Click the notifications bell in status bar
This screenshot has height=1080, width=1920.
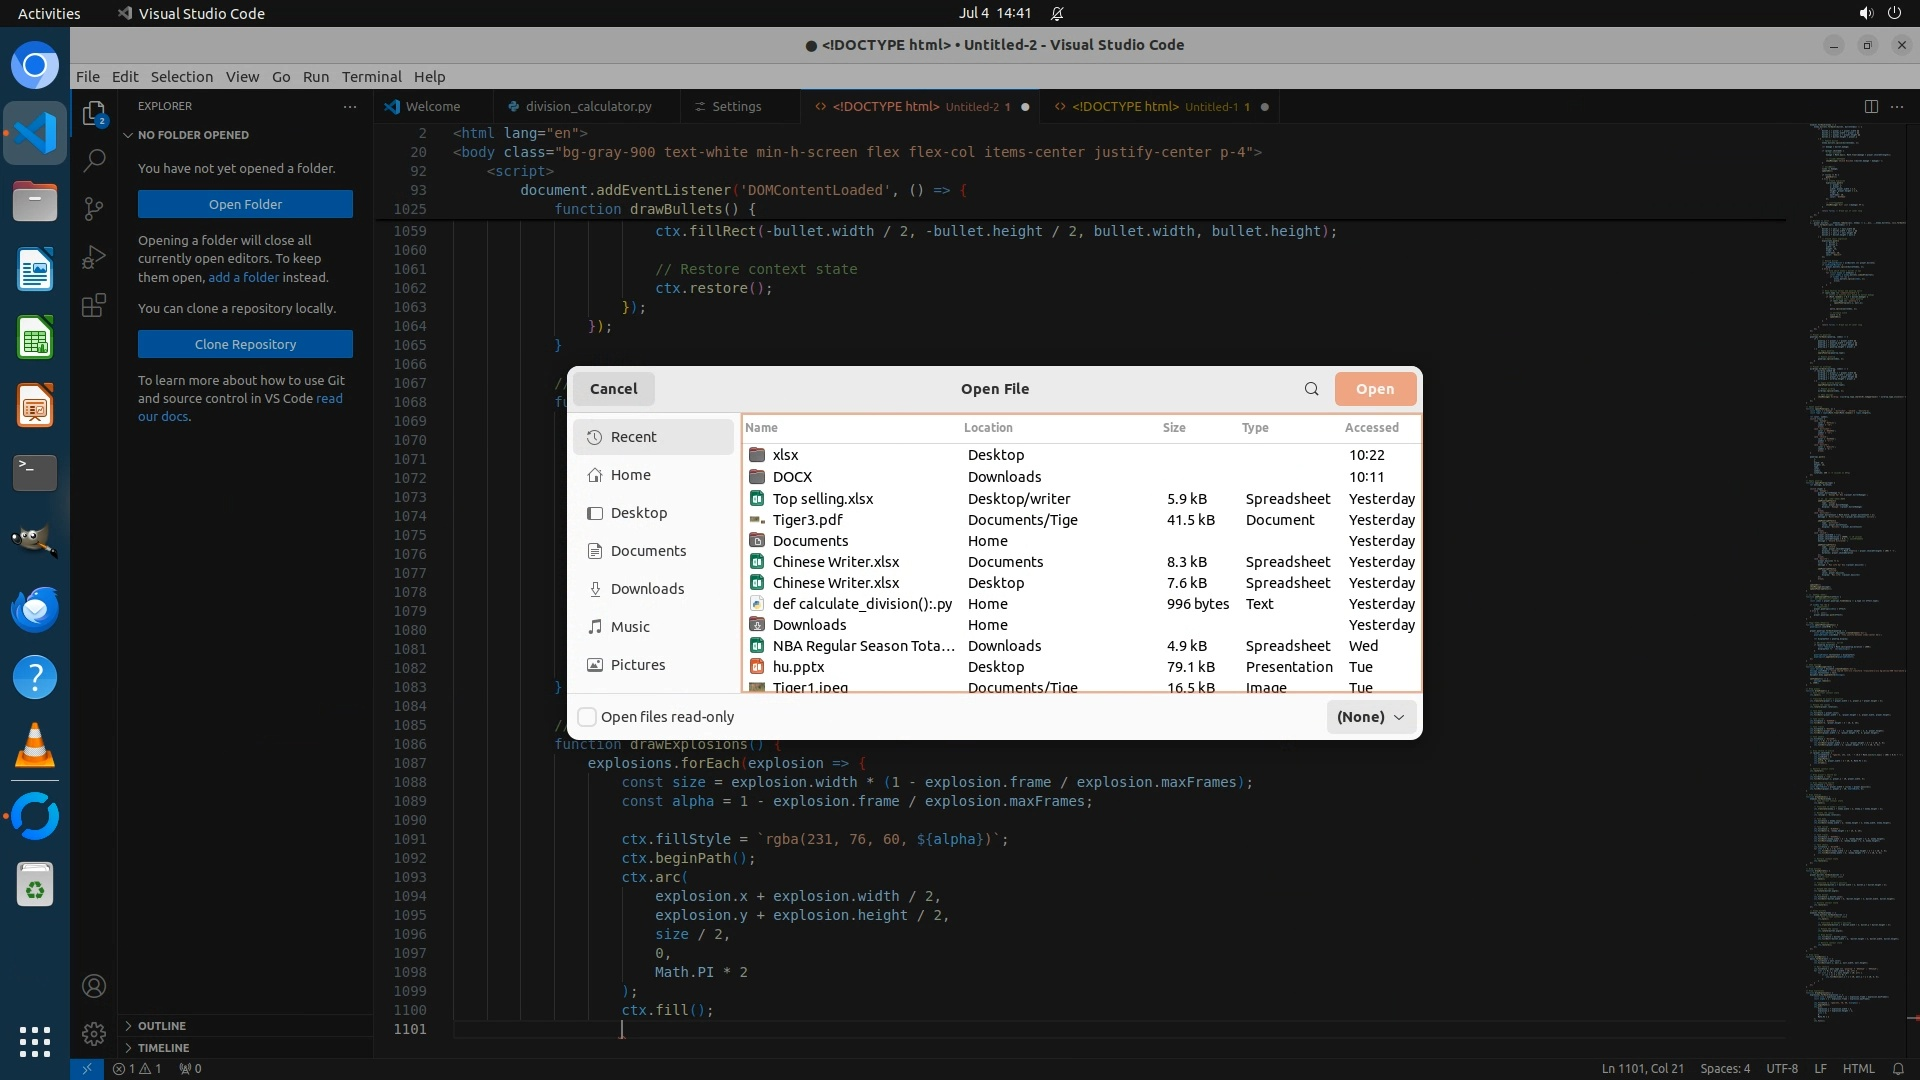[1898, 1068]
